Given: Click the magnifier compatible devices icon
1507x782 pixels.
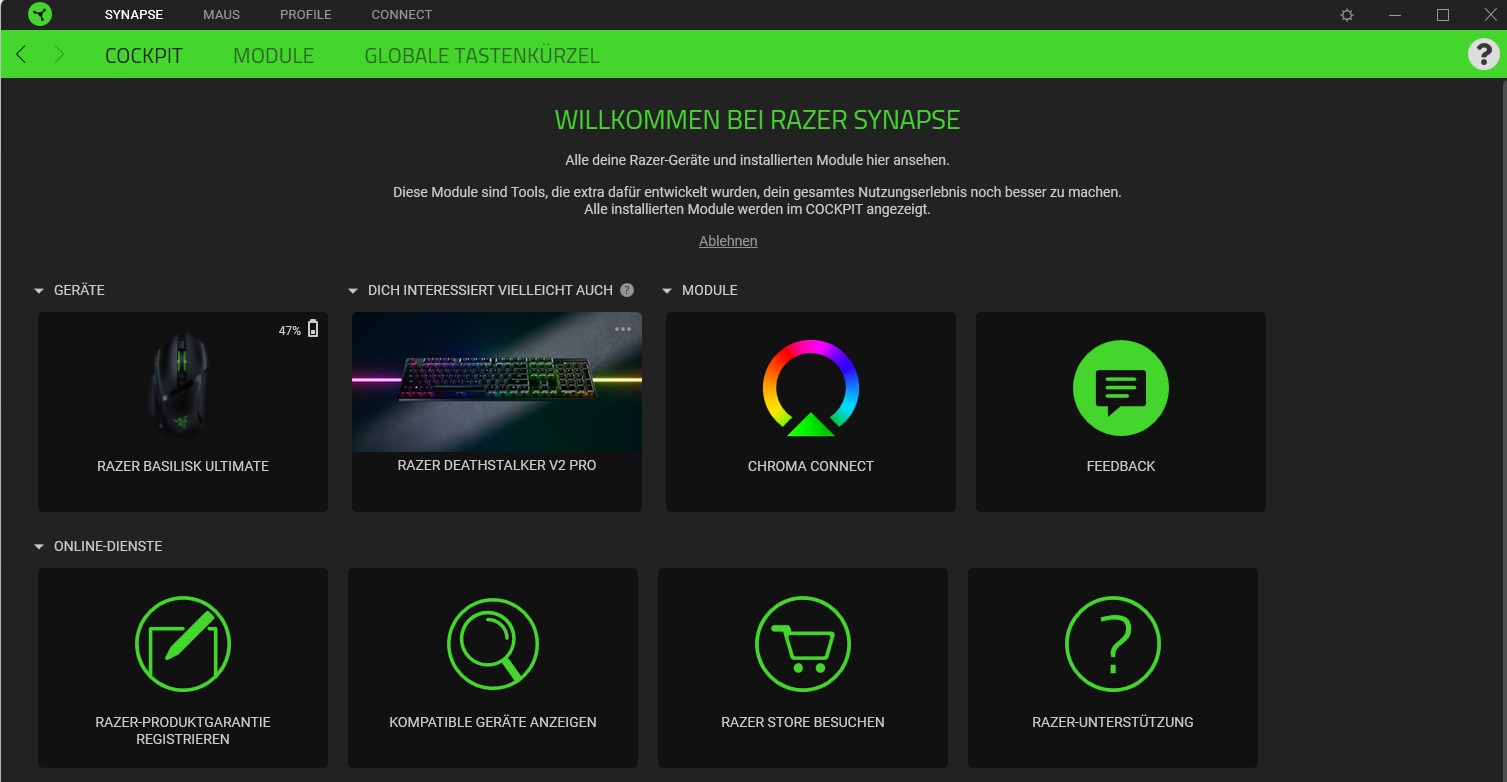Looking at the screenshot, I should coord(493,645).
